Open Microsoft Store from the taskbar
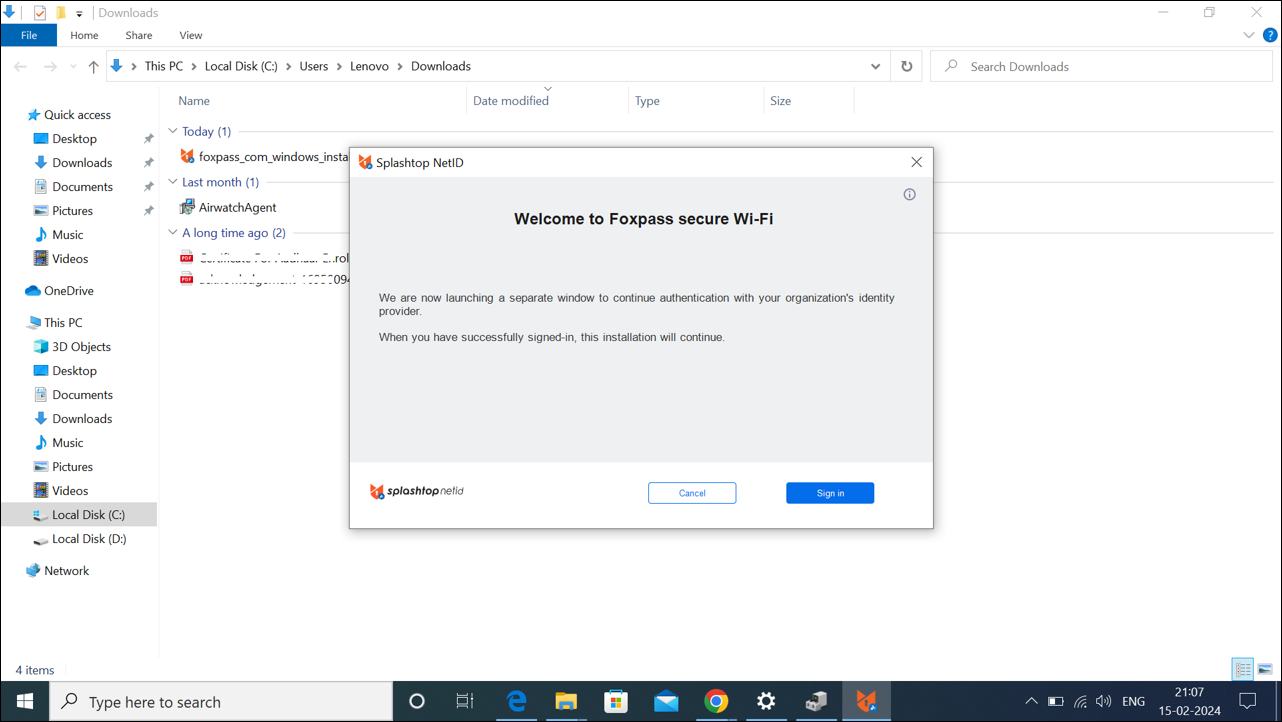Image resolution: width=1282 pixels, height=722 pixels. (616, 701)
